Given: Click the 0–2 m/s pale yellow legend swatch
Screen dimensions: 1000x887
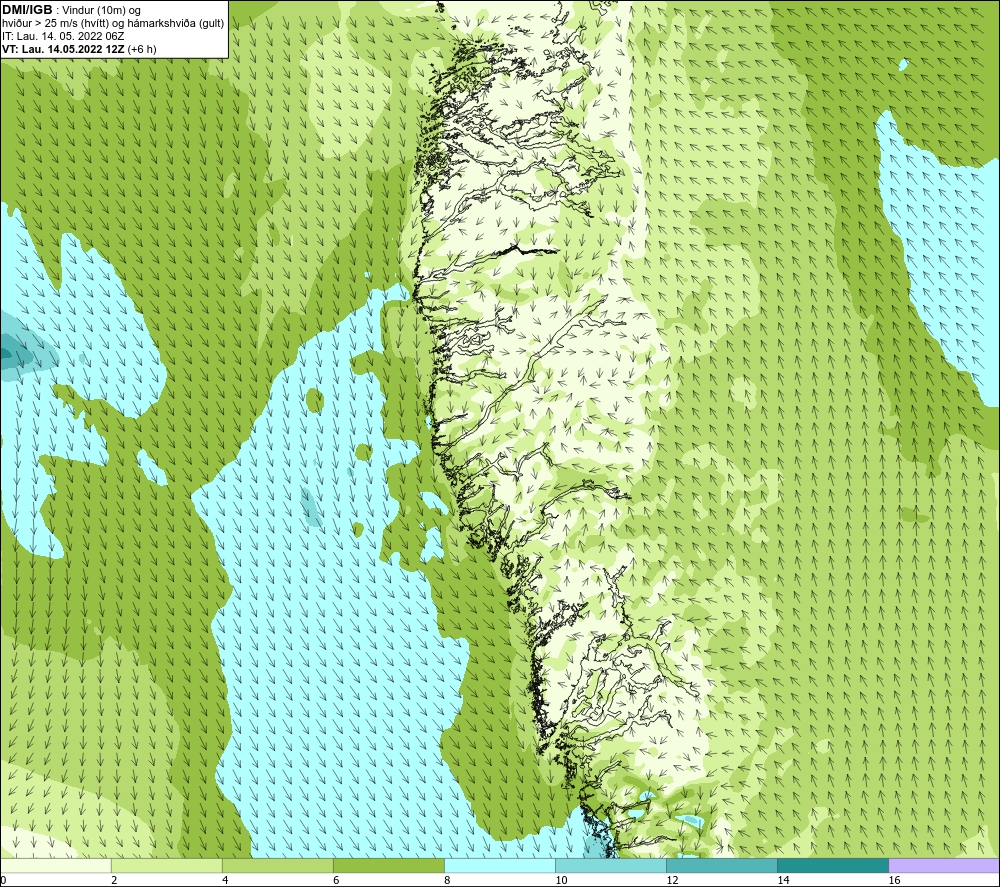Looking at the screenshot, I should pyautogui.click(x=55, y=865).
